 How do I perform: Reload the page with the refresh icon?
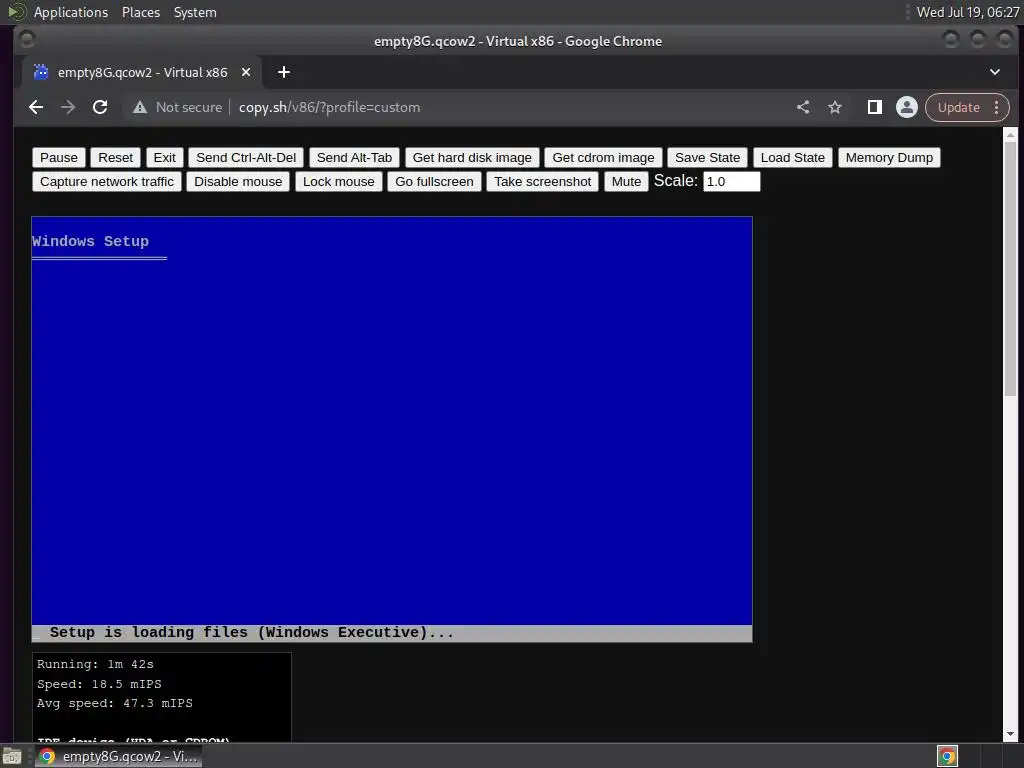click(x=100, y=107)
